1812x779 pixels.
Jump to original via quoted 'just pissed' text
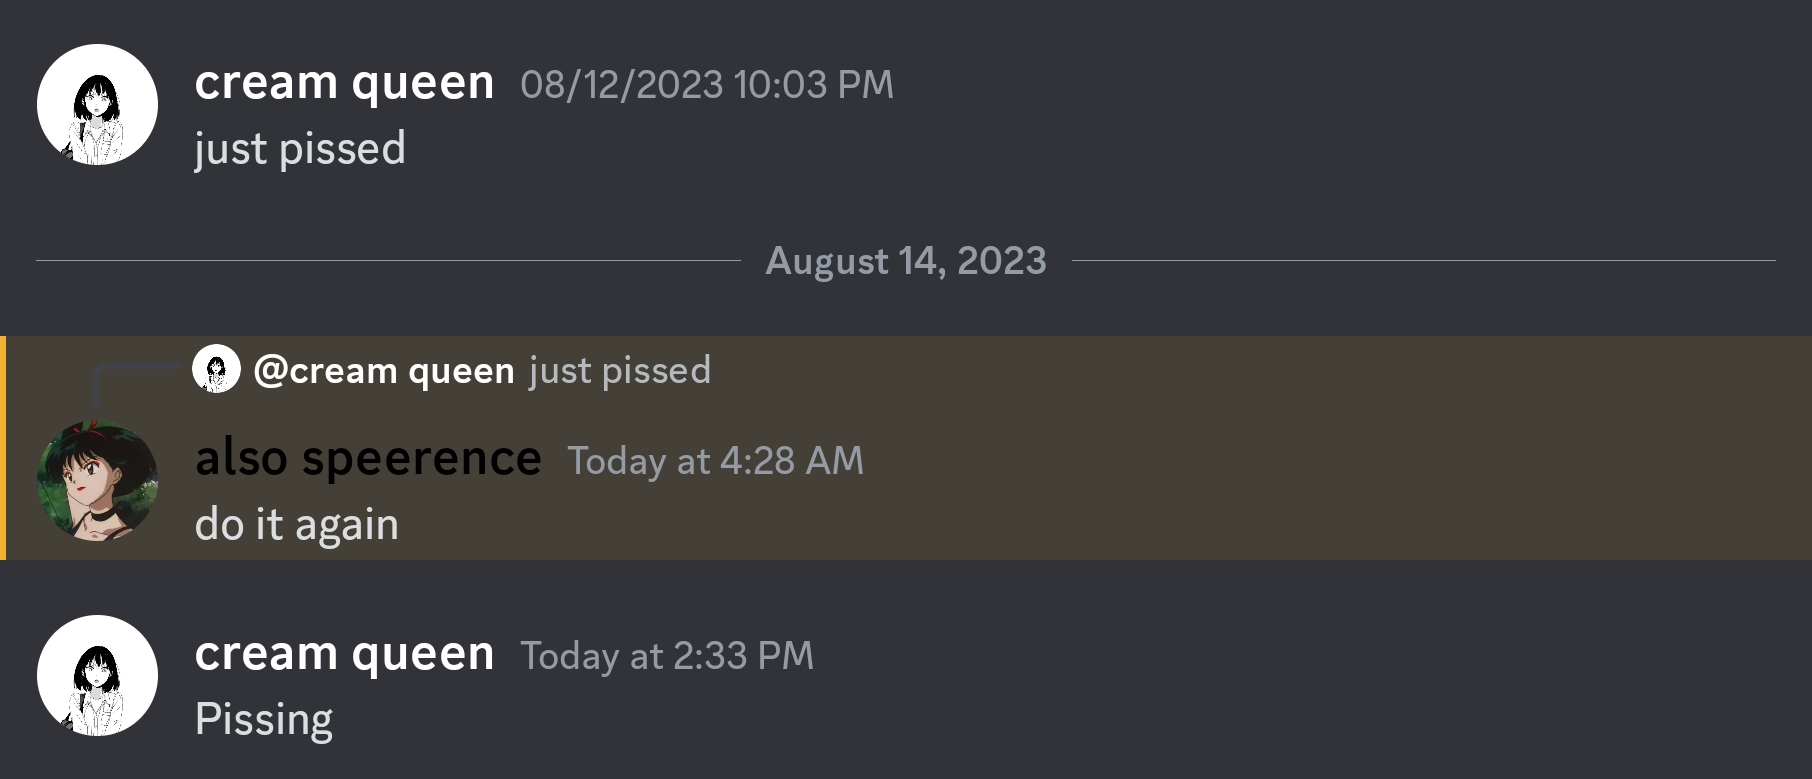point(620,371)
